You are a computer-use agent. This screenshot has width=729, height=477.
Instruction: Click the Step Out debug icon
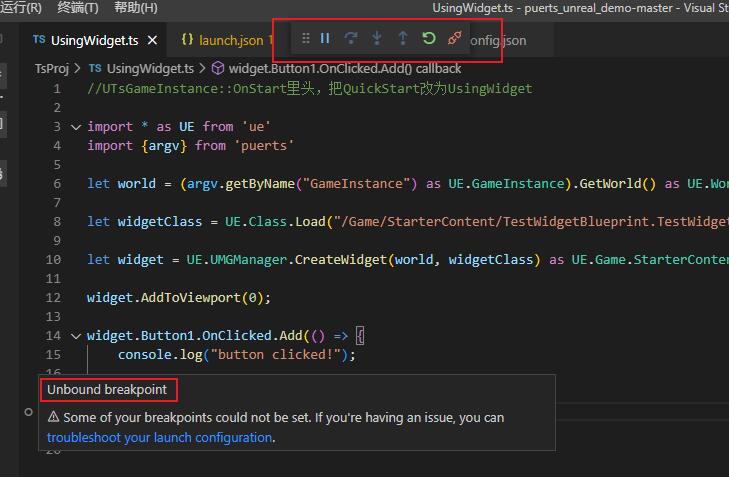tap(403, 39)
